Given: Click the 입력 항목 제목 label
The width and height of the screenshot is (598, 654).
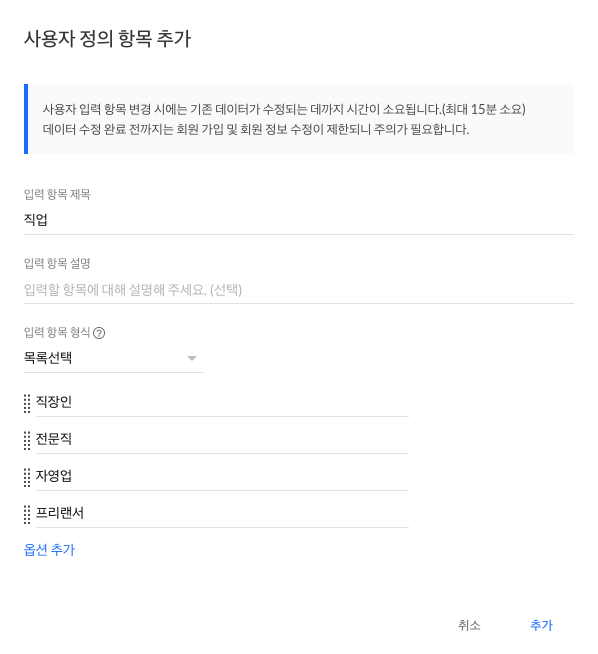Looking at the screenshot, I should coord(57,194).
